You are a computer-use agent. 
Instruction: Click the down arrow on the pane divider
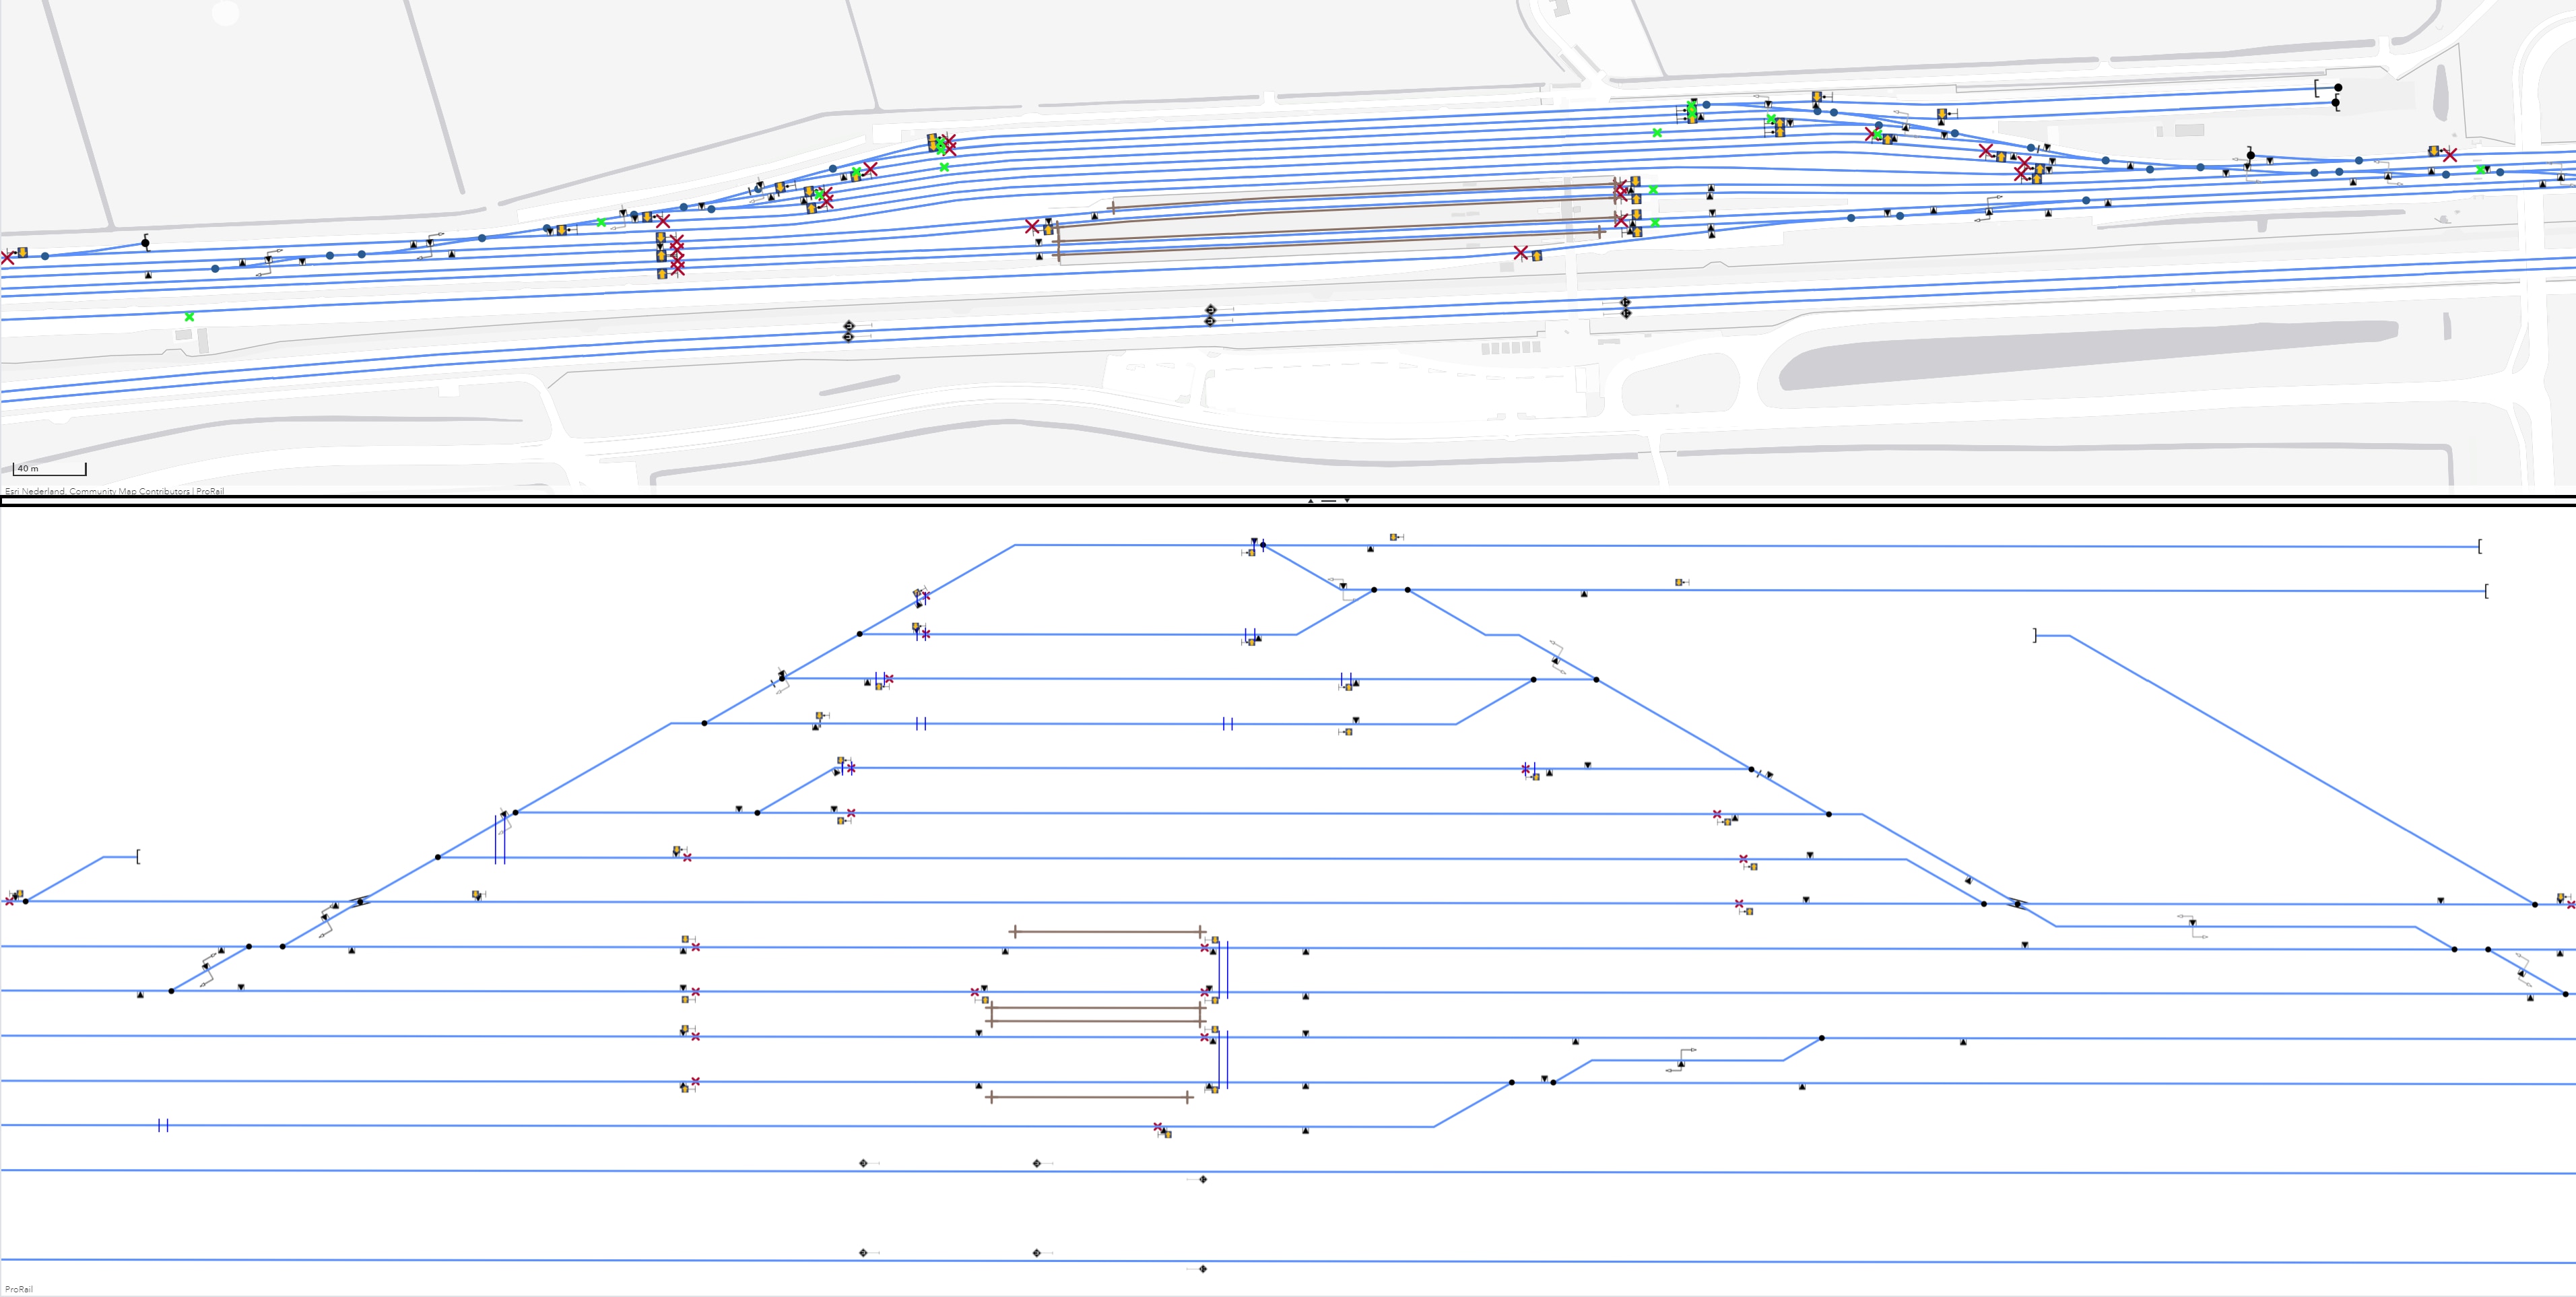1347,500
